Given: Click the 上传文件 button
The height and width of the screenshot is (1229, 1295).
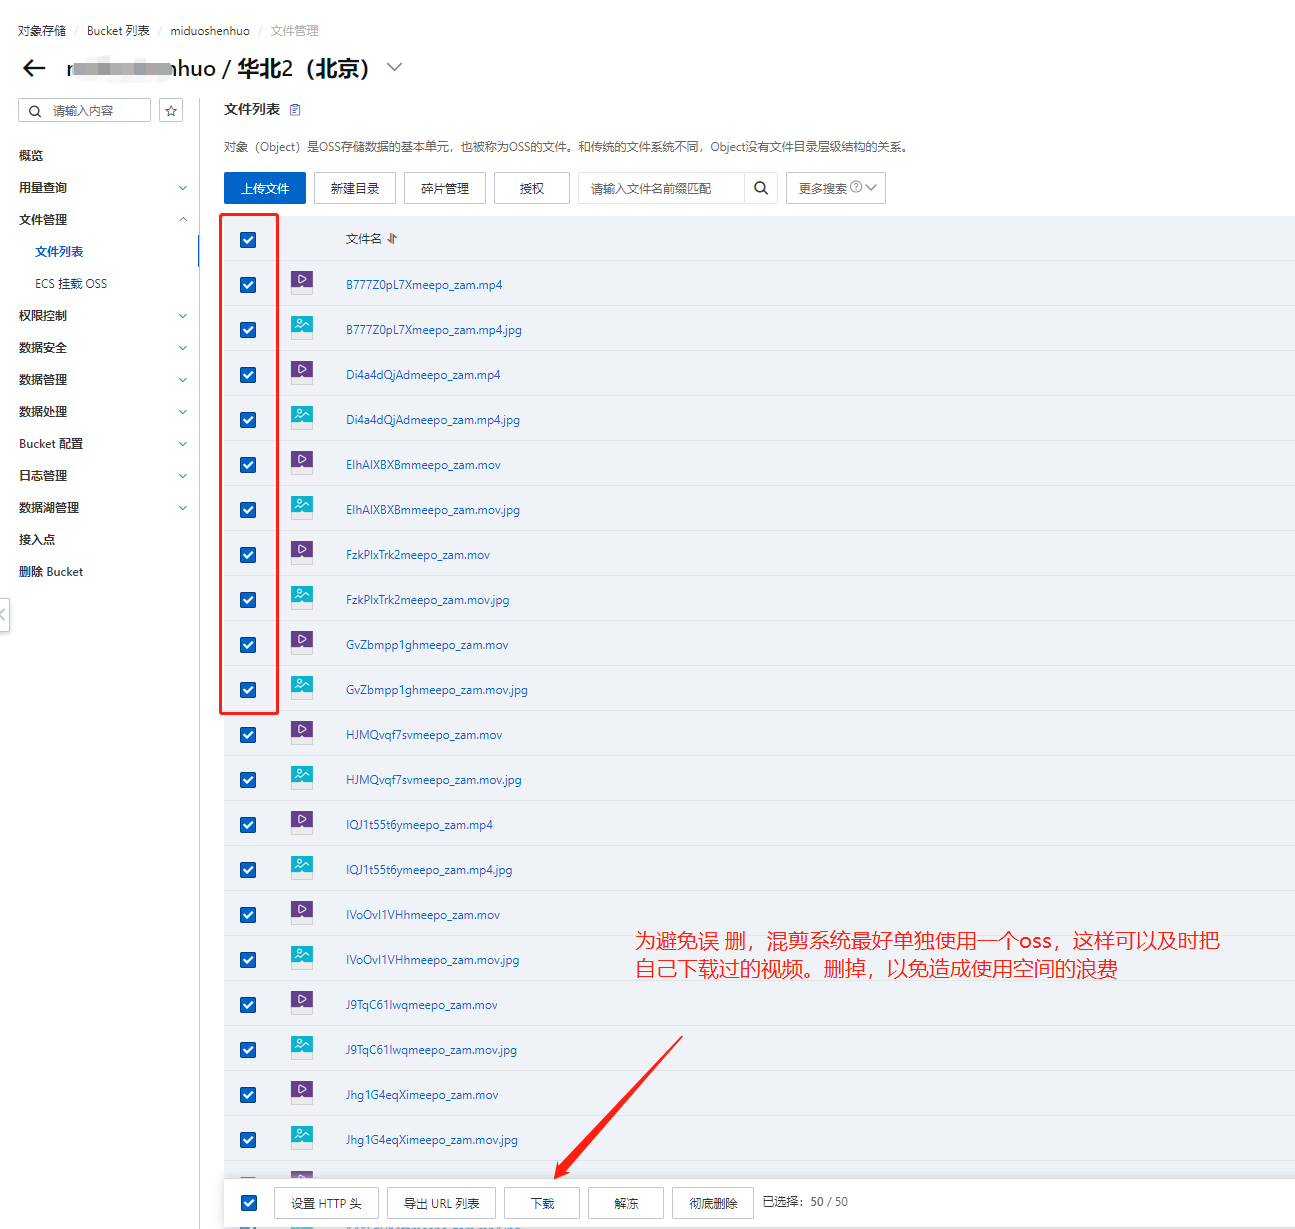Looking at the screenshot, I should 265,188.
